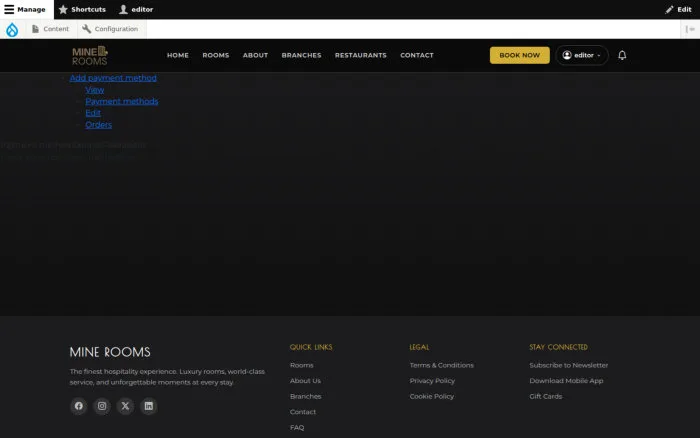Open the Edit tab link

[93, 113]
